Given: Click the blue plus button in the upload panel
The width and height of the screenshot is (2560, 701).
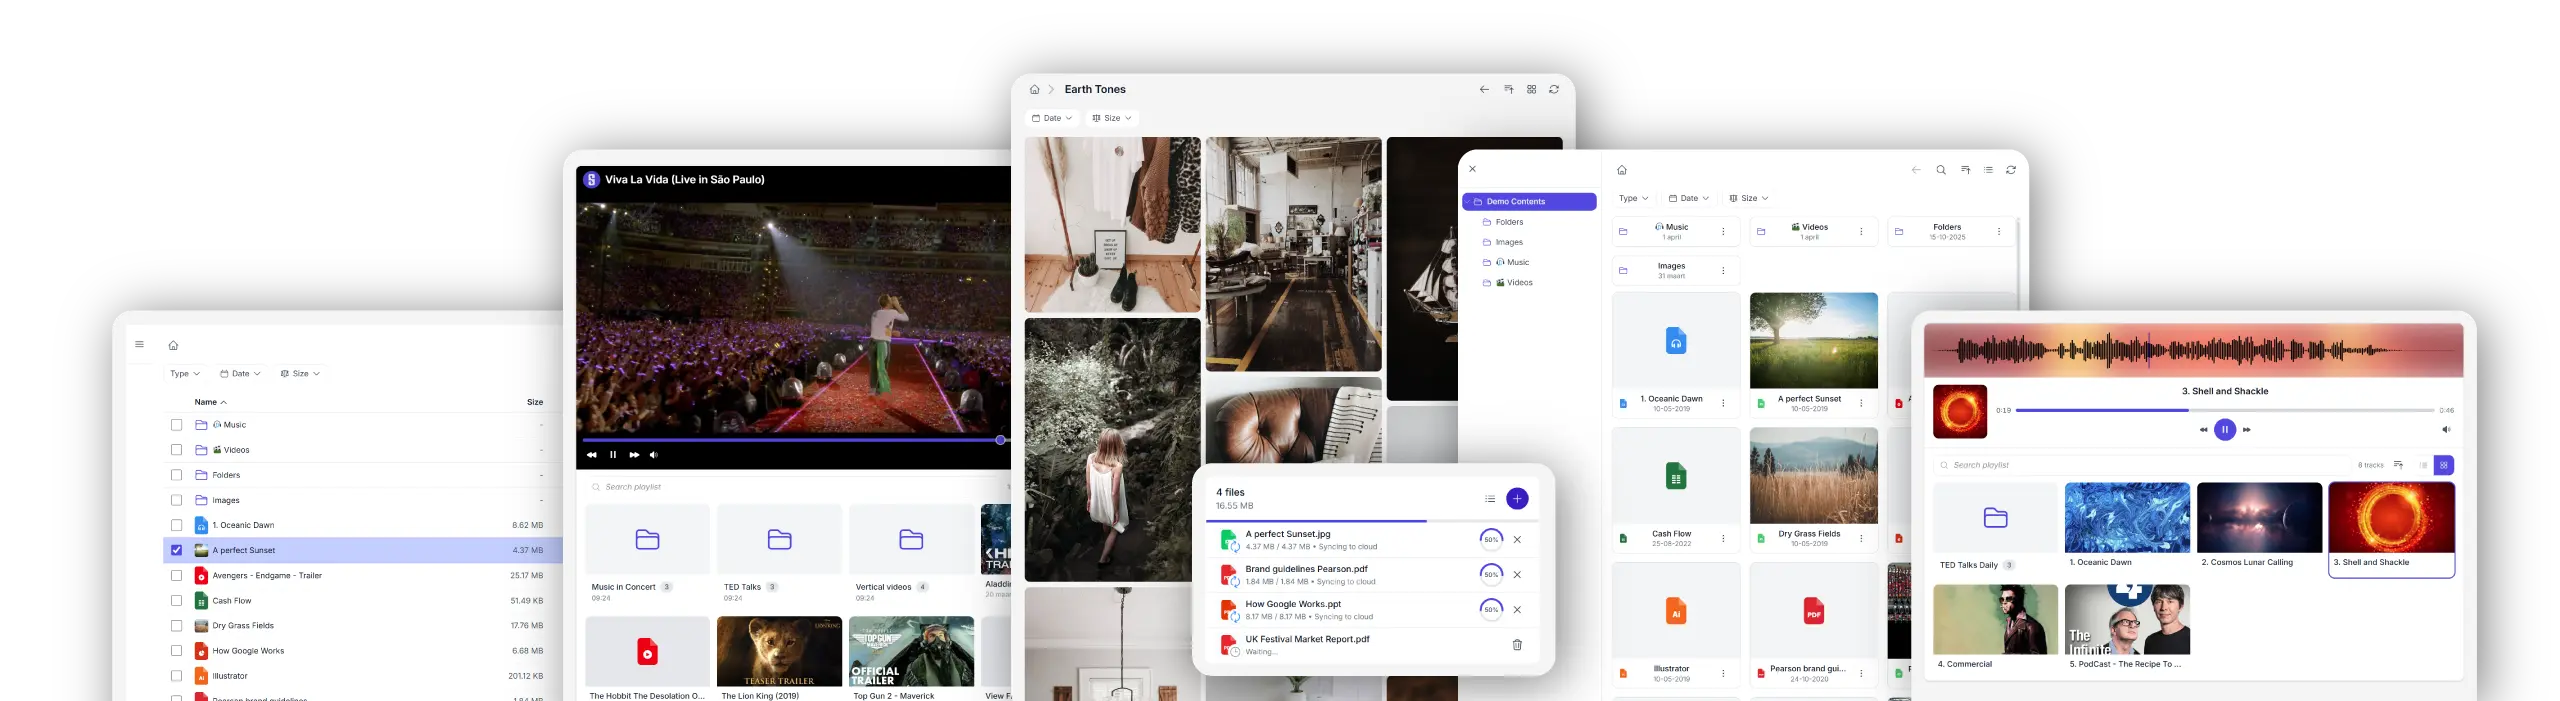Looking at the screenshot, I should tap(1517, 498).
